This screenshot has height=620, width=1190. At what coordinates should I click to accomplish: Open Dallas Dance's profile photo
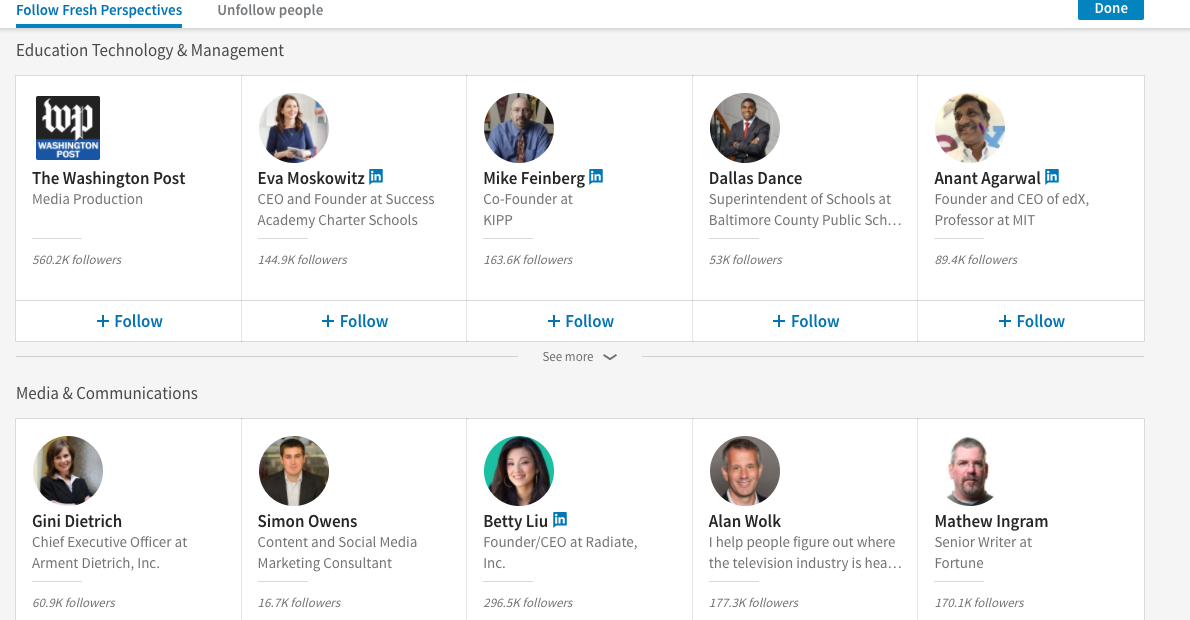coord(744,129)
